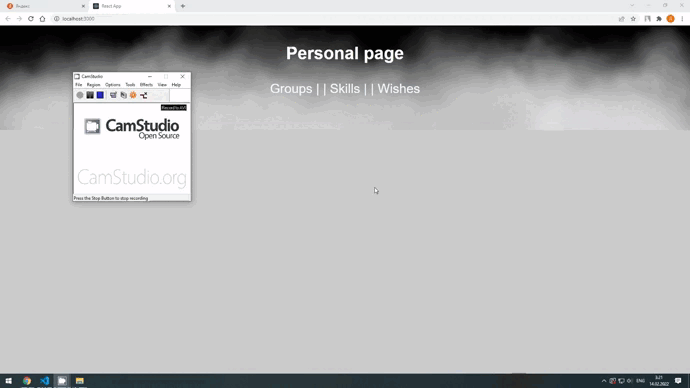Open the CamStudio Options menu
The width and height of the screenshot is (690, 388).
[x=113, y=84]
